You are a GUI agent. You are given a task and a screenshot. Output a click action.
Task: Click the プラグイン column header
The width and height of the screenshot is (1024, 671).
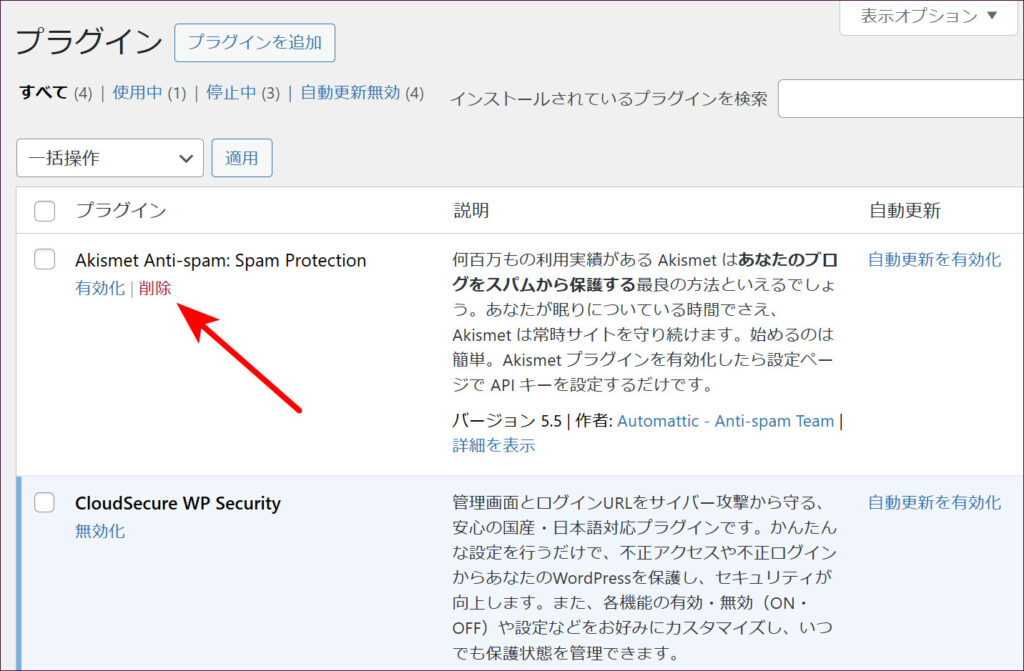[x=121, y=211]
